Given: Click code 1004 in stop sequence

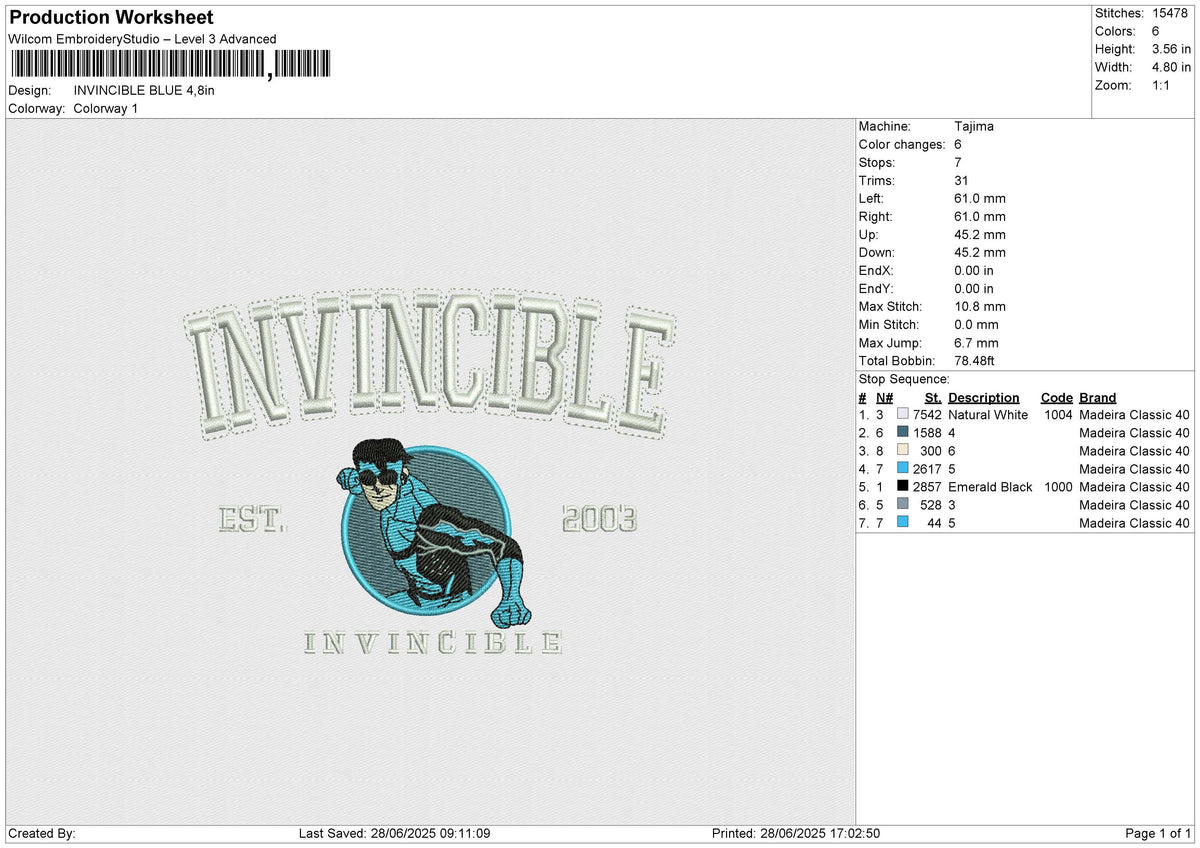Looking at the screenshot, I should click(x=1058, y=415).
